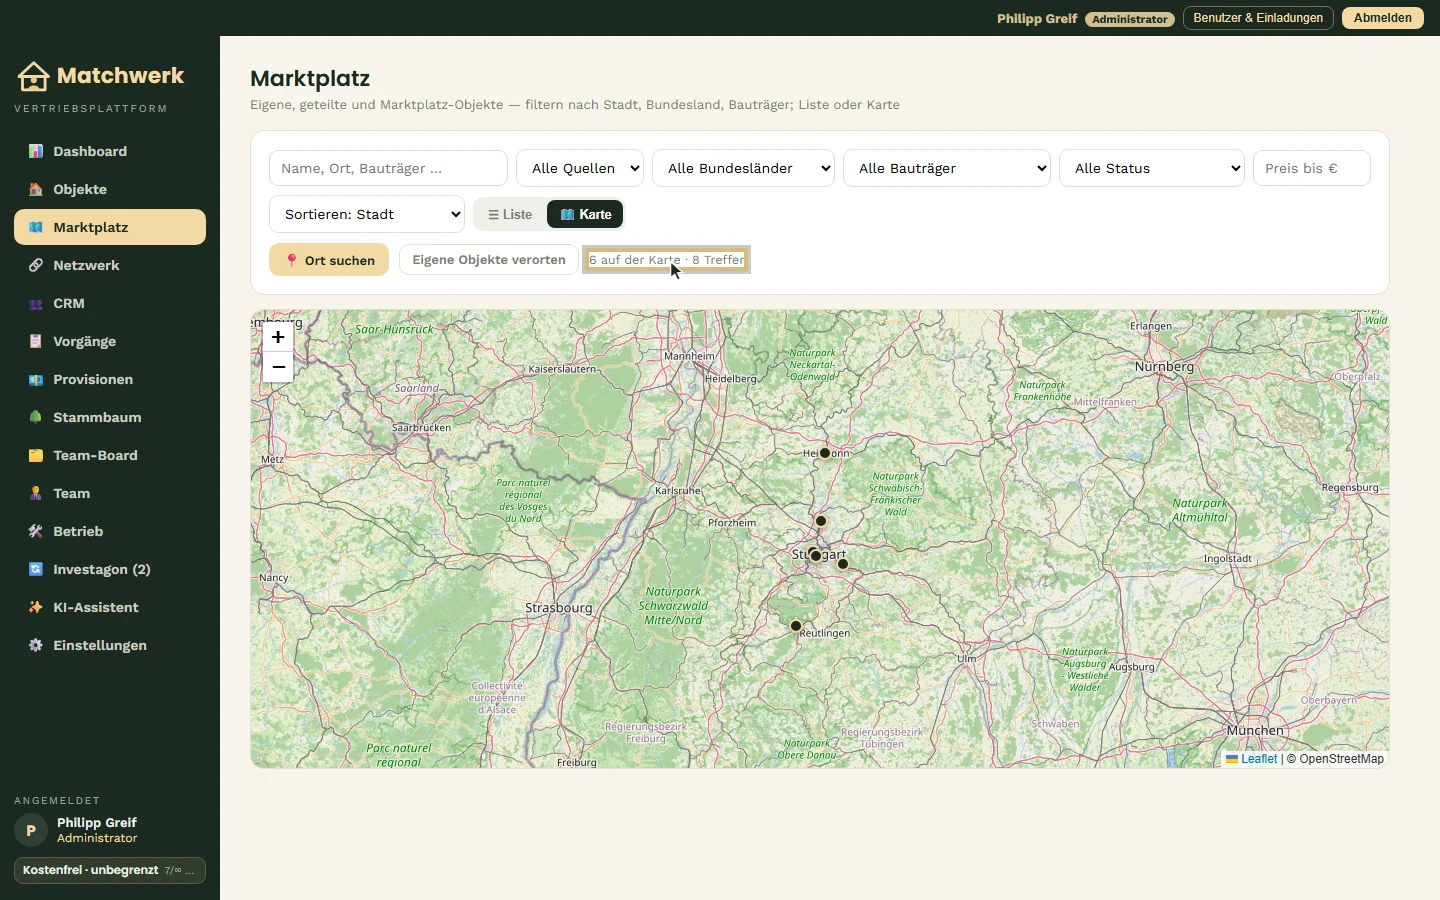Go to Objekte page
Screen dimensions: 1440x900
pos(110,189)
